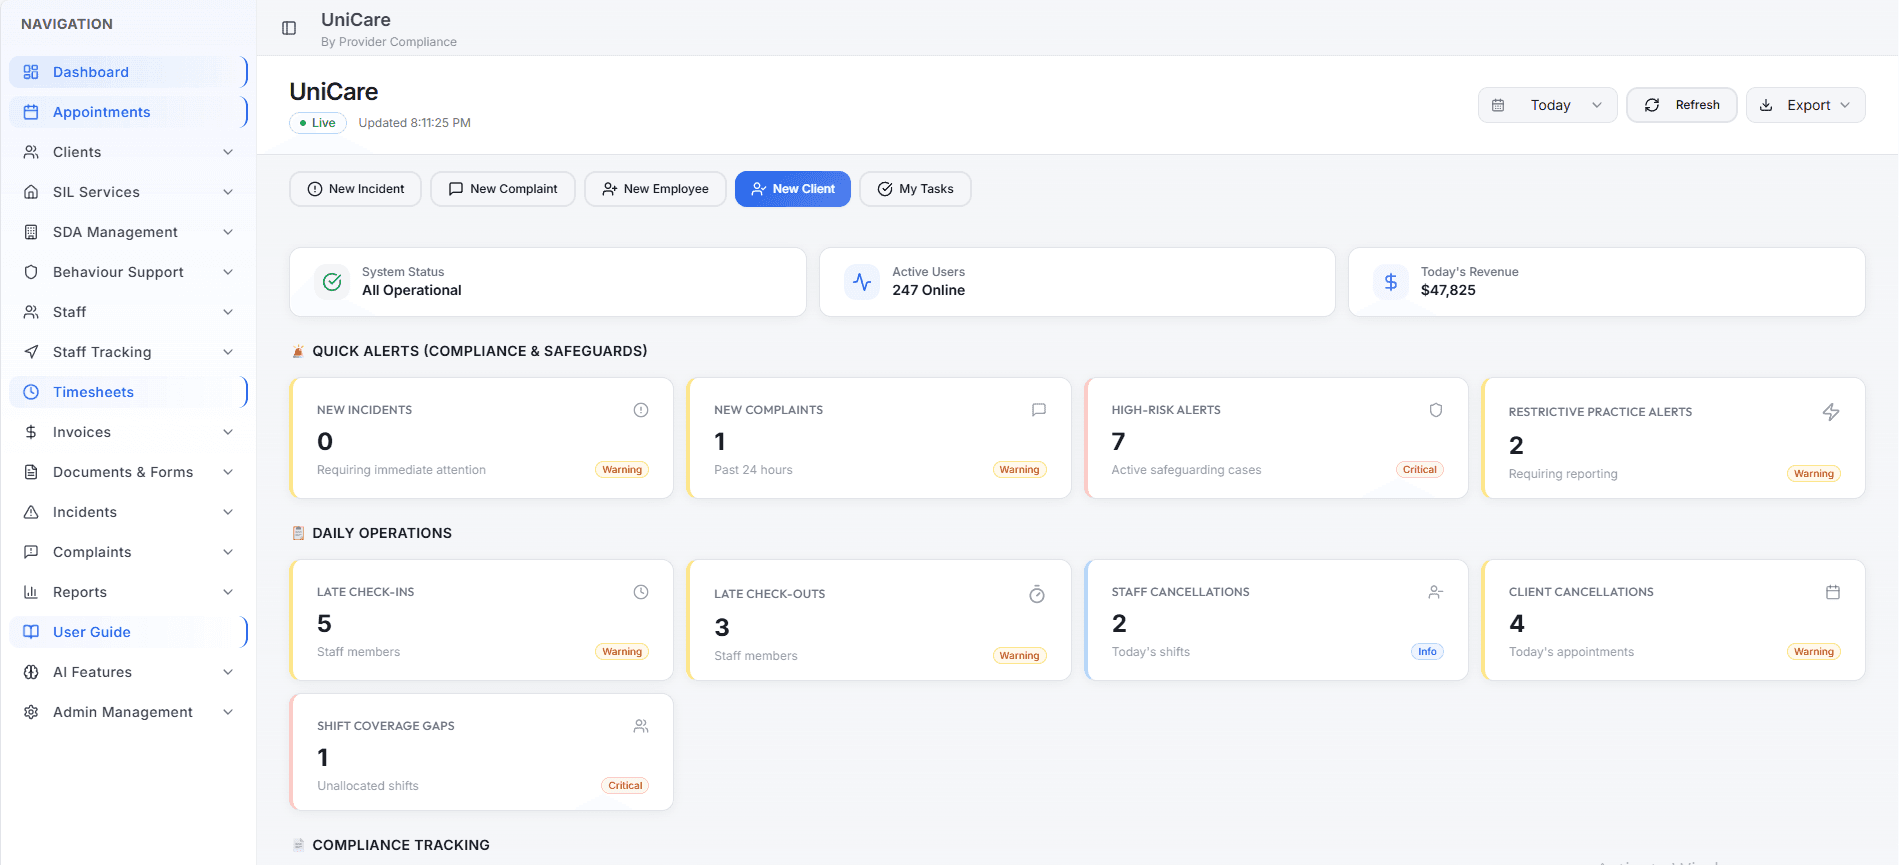
Task: Click the Admin Management gear icon
Action: coord(31,712)
